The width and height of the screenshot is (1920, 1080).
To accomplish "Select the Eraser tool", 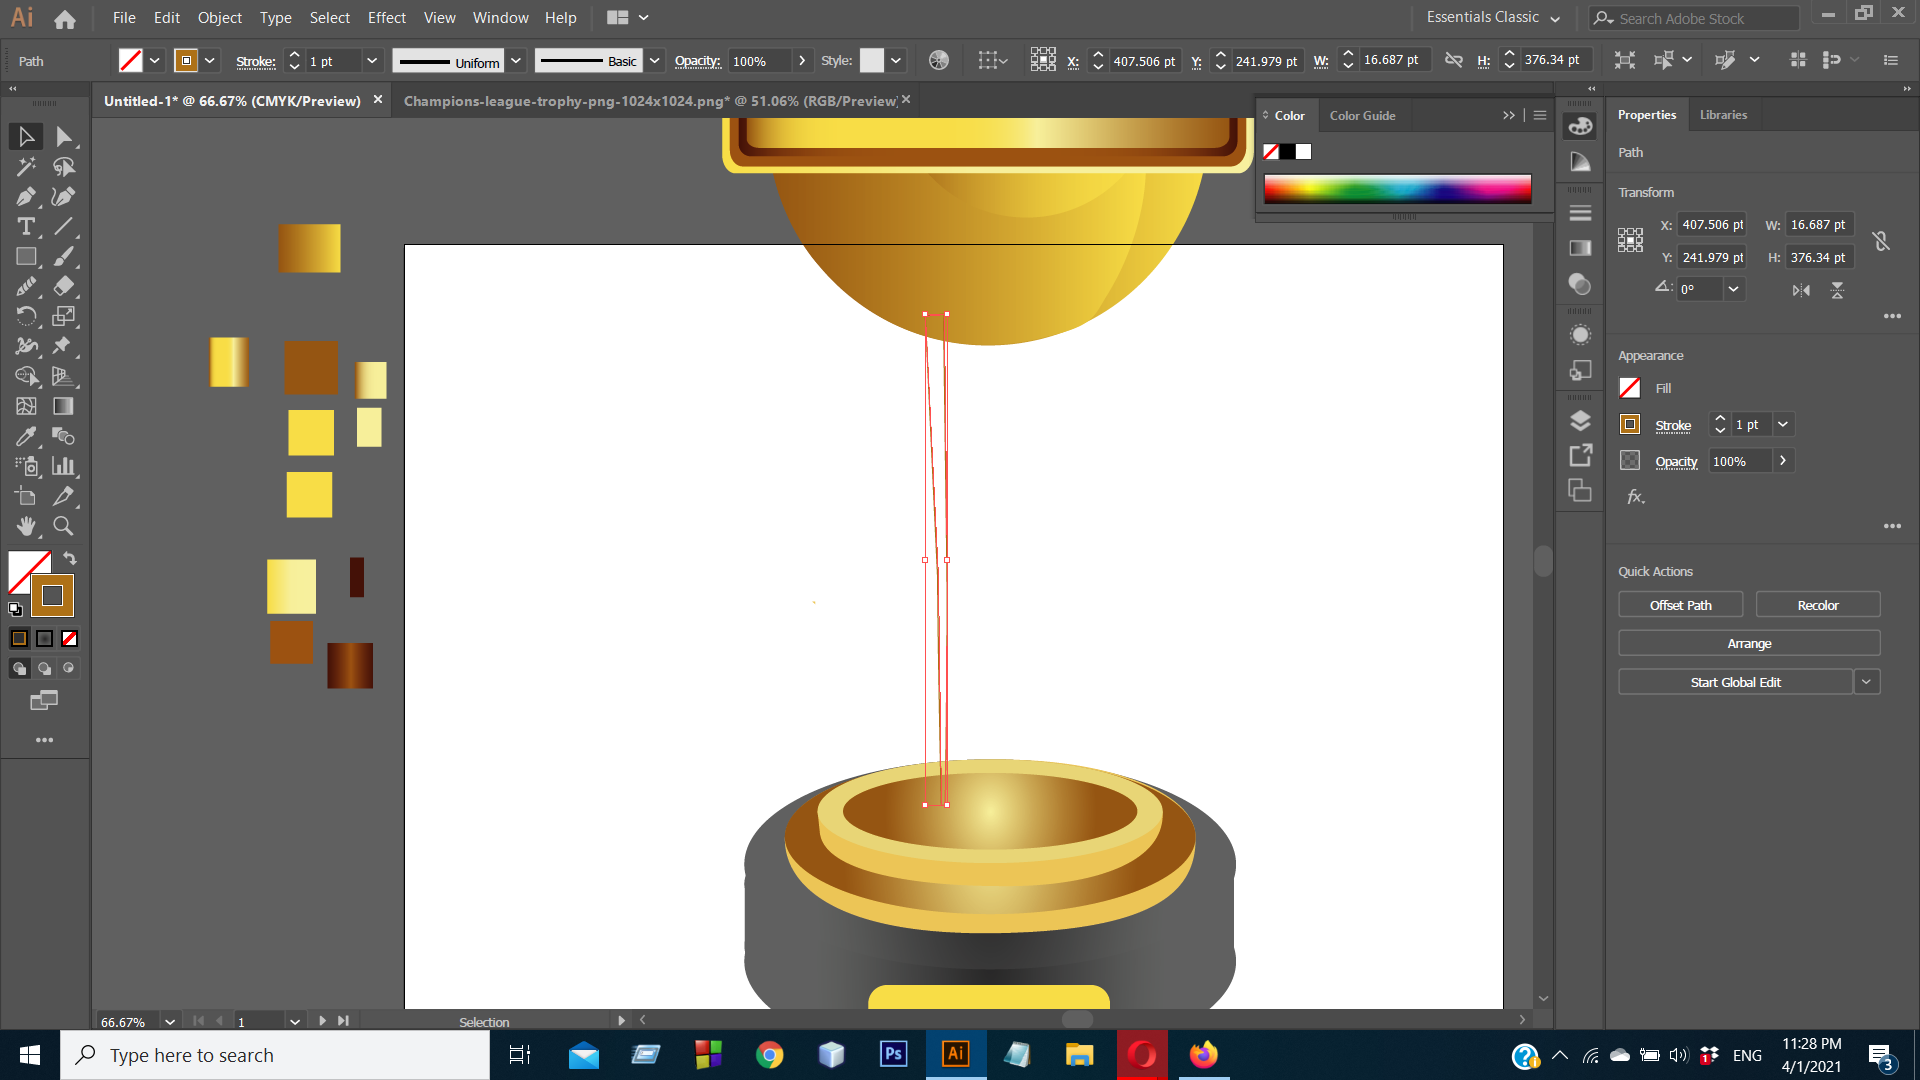I will pyautogui.click(x=64, y=287).
